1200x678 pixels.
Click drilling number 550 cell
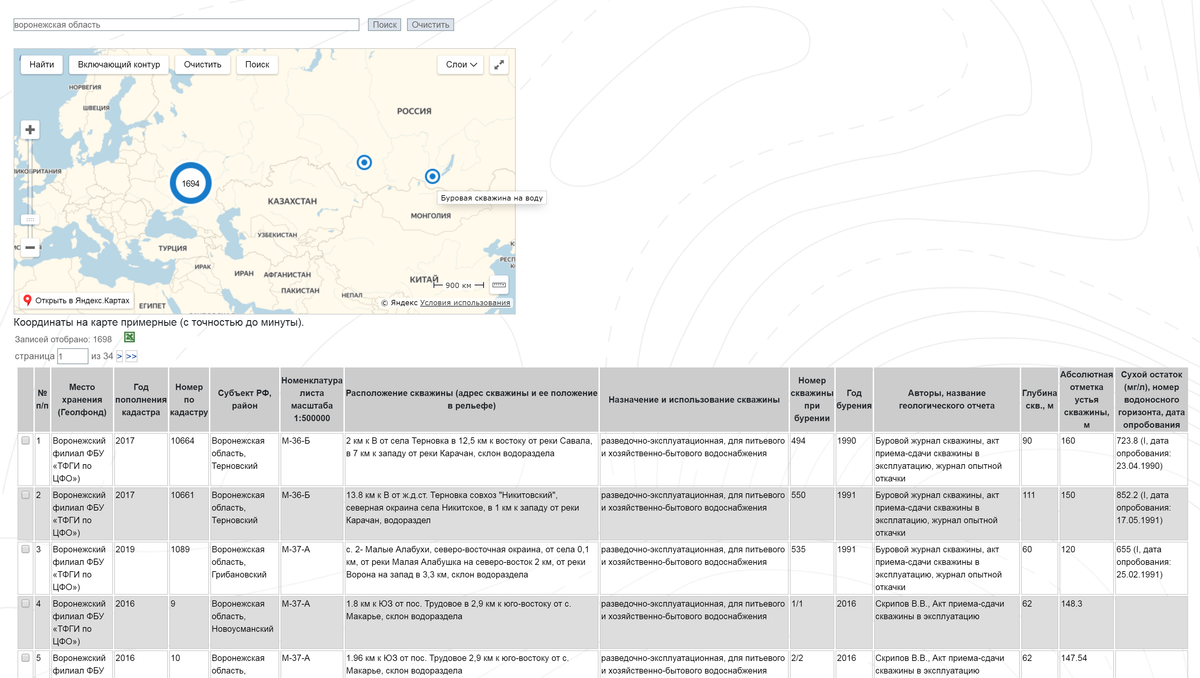811,514
